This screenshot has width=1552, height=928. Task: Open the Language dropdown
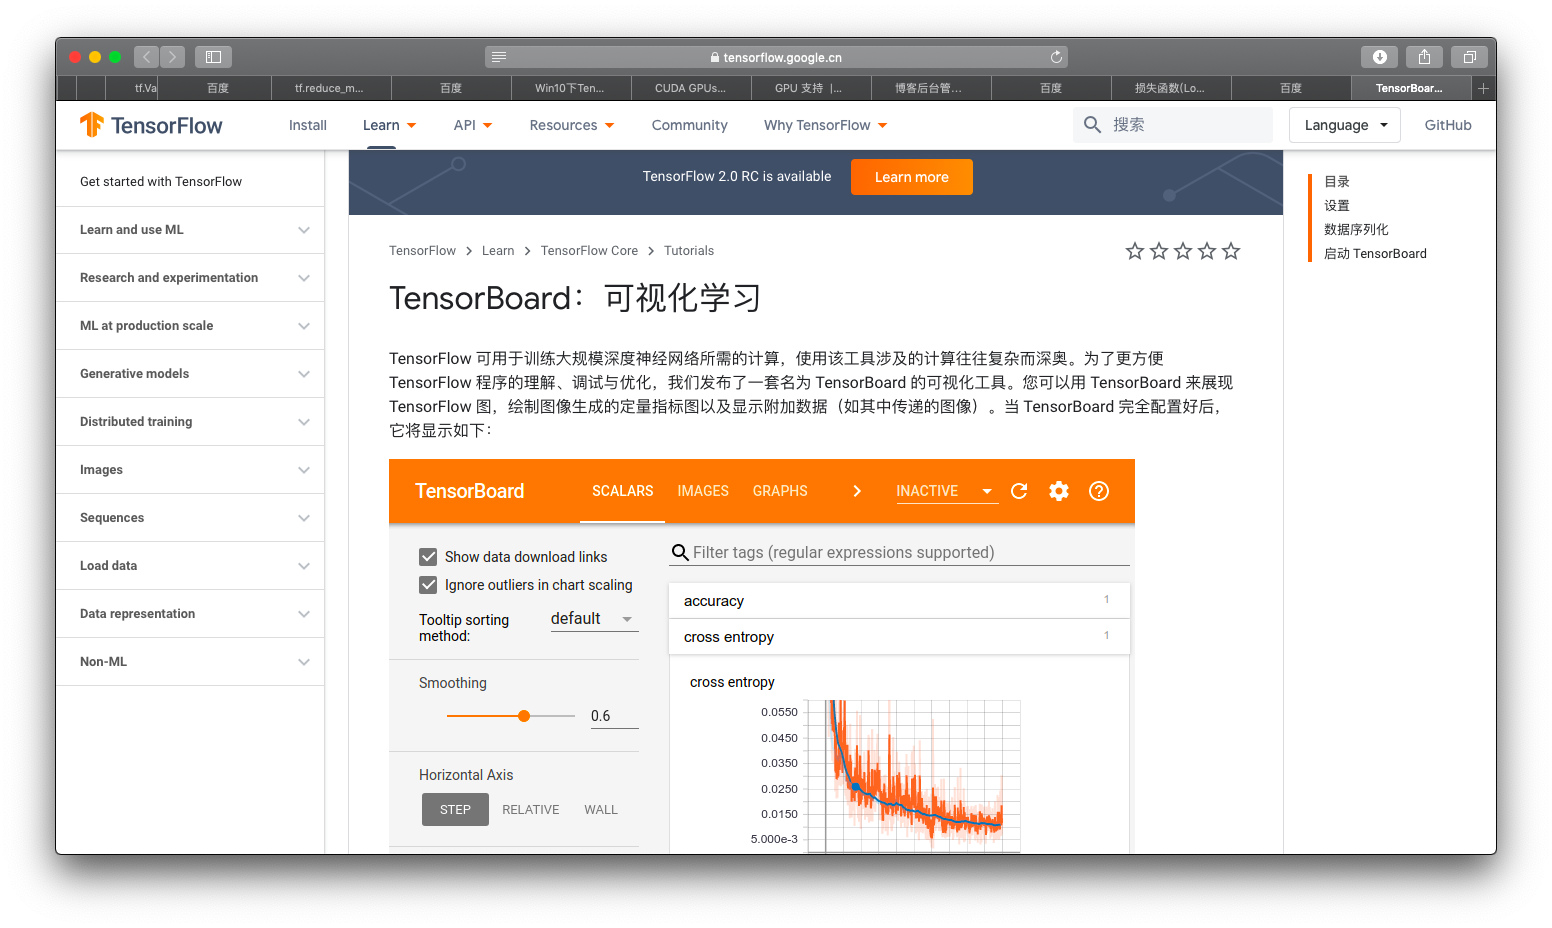(x=1345, y=125)
